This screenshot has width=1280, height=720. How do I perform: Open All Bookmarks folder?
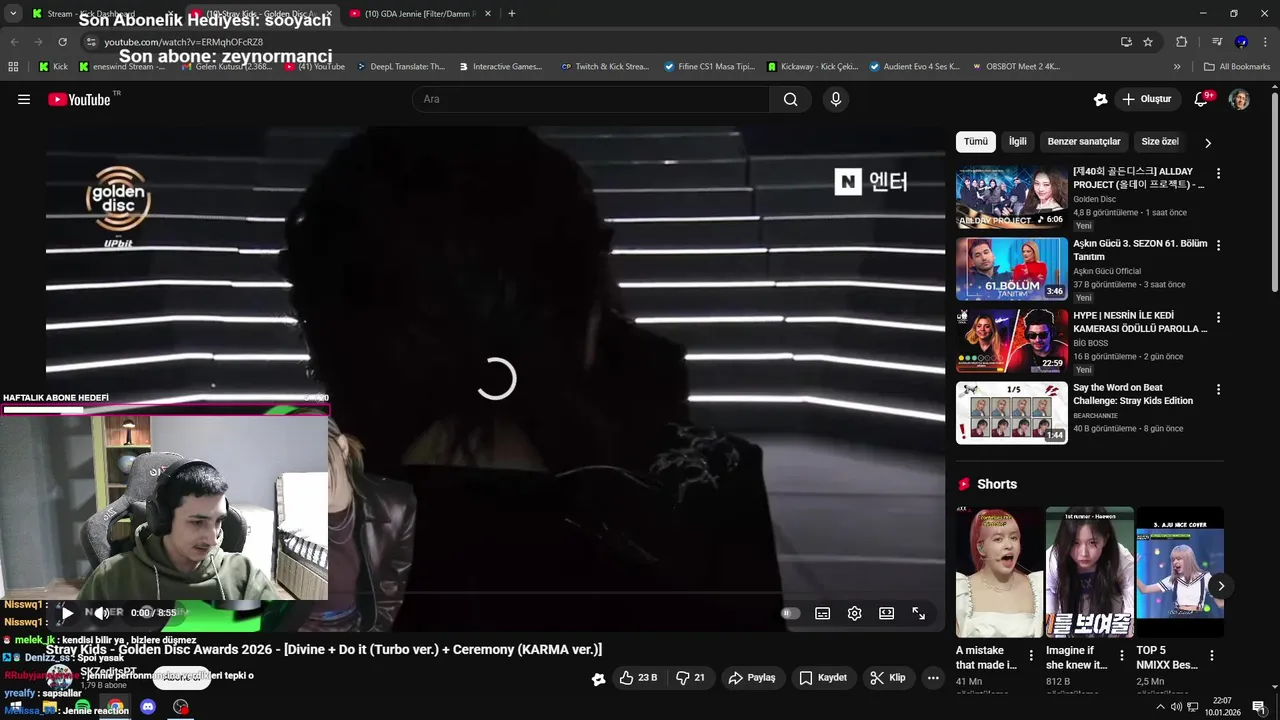click(1237, 67)
